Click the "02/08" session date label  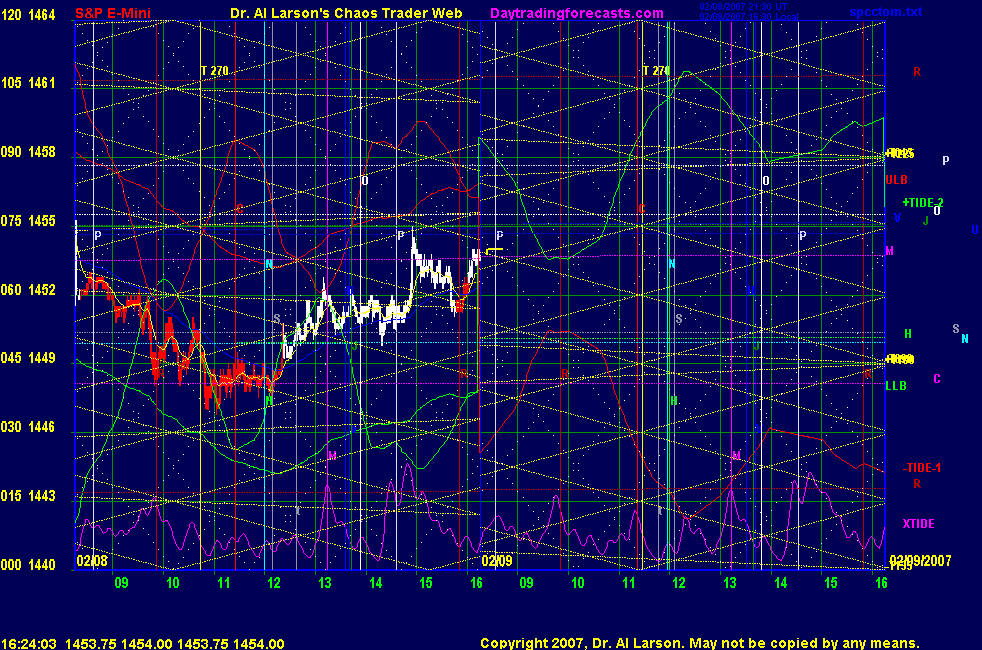pos(92,560)
